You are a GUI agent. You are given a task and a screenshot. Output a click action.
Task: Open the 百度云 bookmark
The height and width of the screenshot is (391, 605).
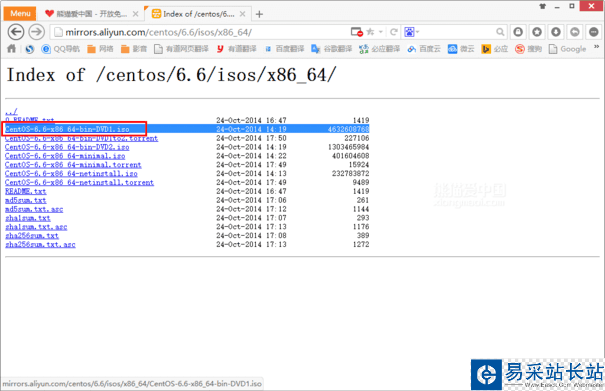(x=424, y=49)
